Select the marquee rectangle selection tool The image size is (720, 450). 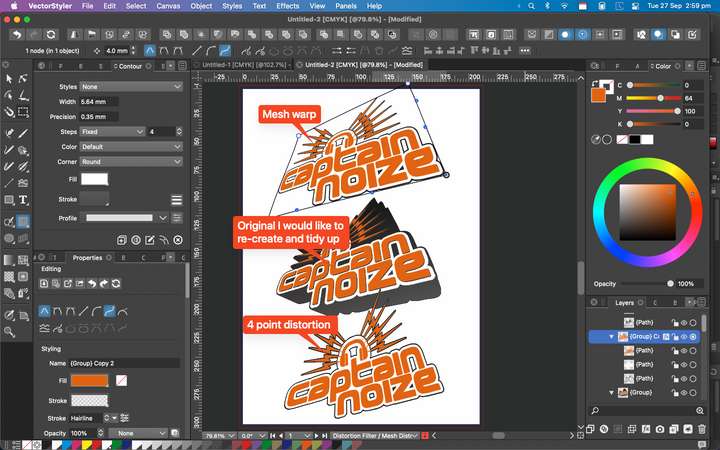point(23,112)
